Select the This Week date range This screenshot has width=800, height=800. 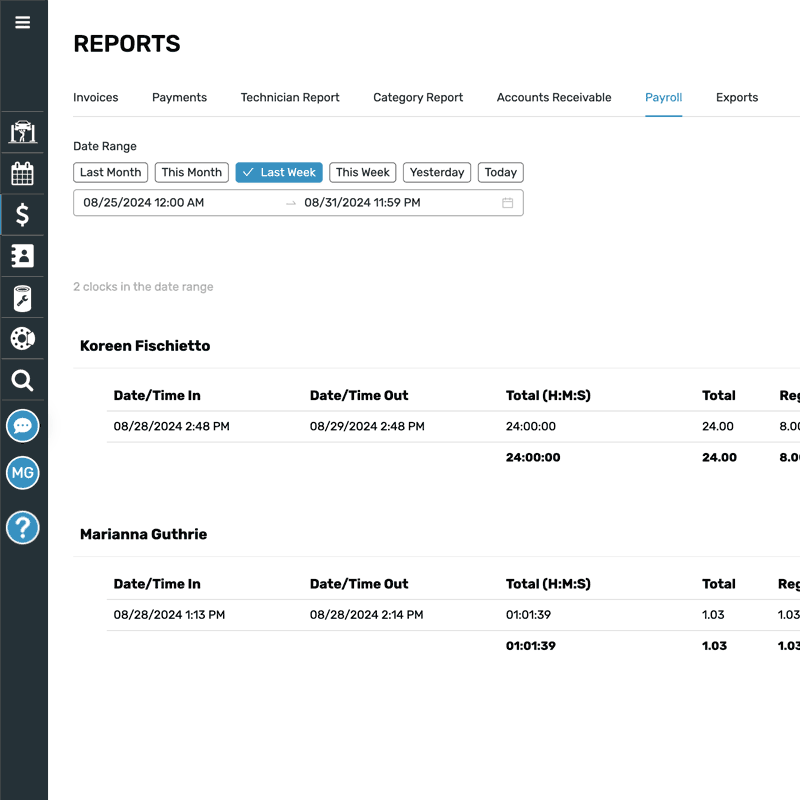(362, 172)
